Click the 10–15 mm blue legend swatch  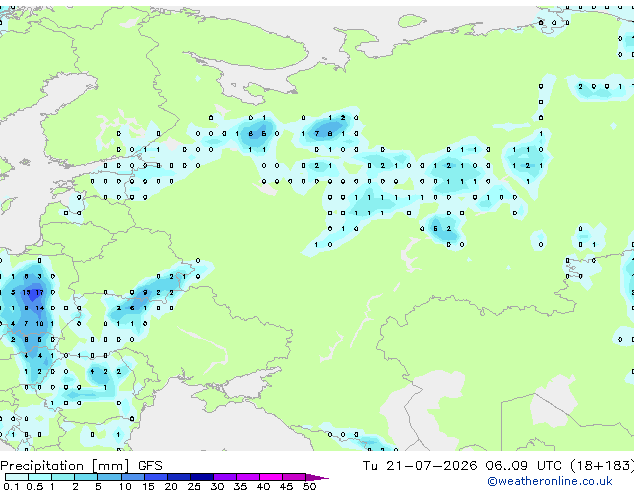(133, 477)
